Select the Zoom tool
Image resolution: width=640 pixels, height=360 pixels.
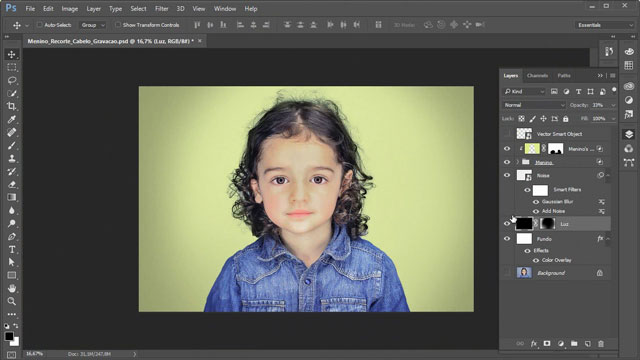pyautogui.click(x=11, y=302)
